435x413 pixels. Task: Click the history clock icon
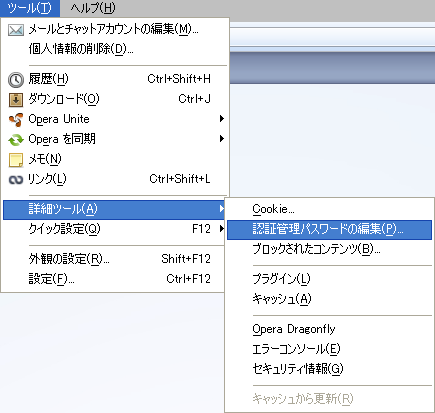point(16,80)
